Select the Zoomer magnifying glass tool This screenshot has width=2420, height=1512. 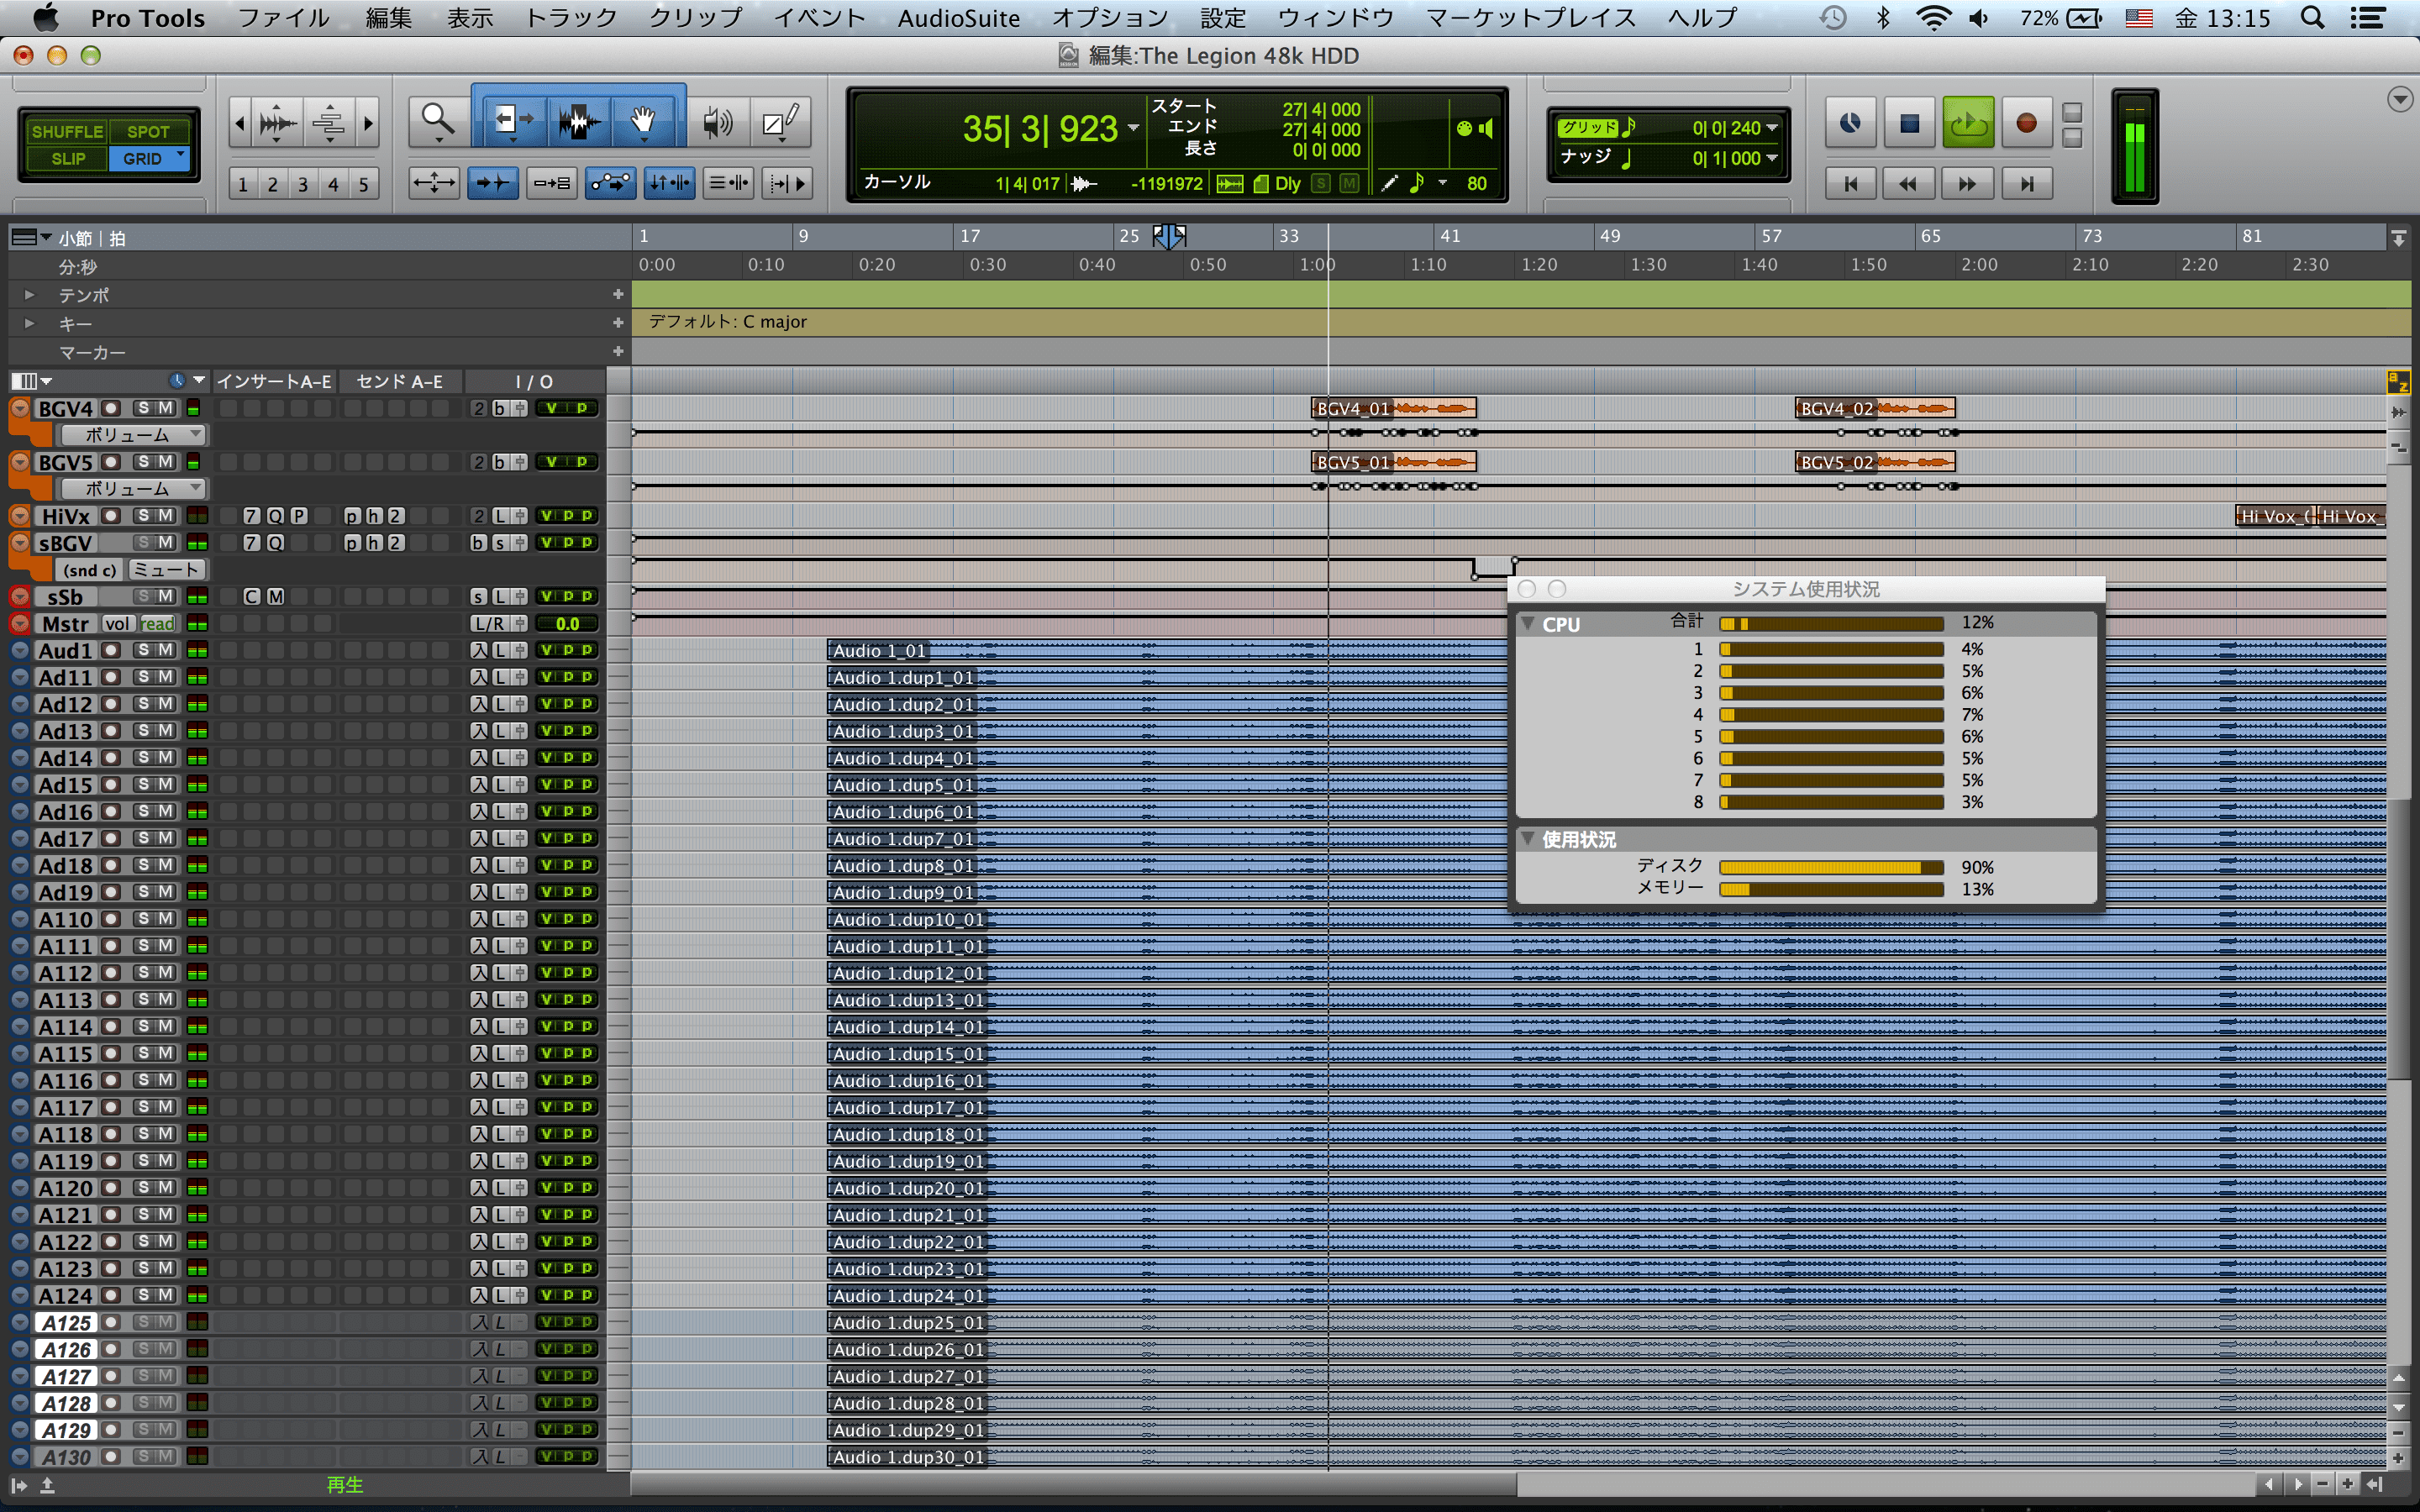point(438,120)
